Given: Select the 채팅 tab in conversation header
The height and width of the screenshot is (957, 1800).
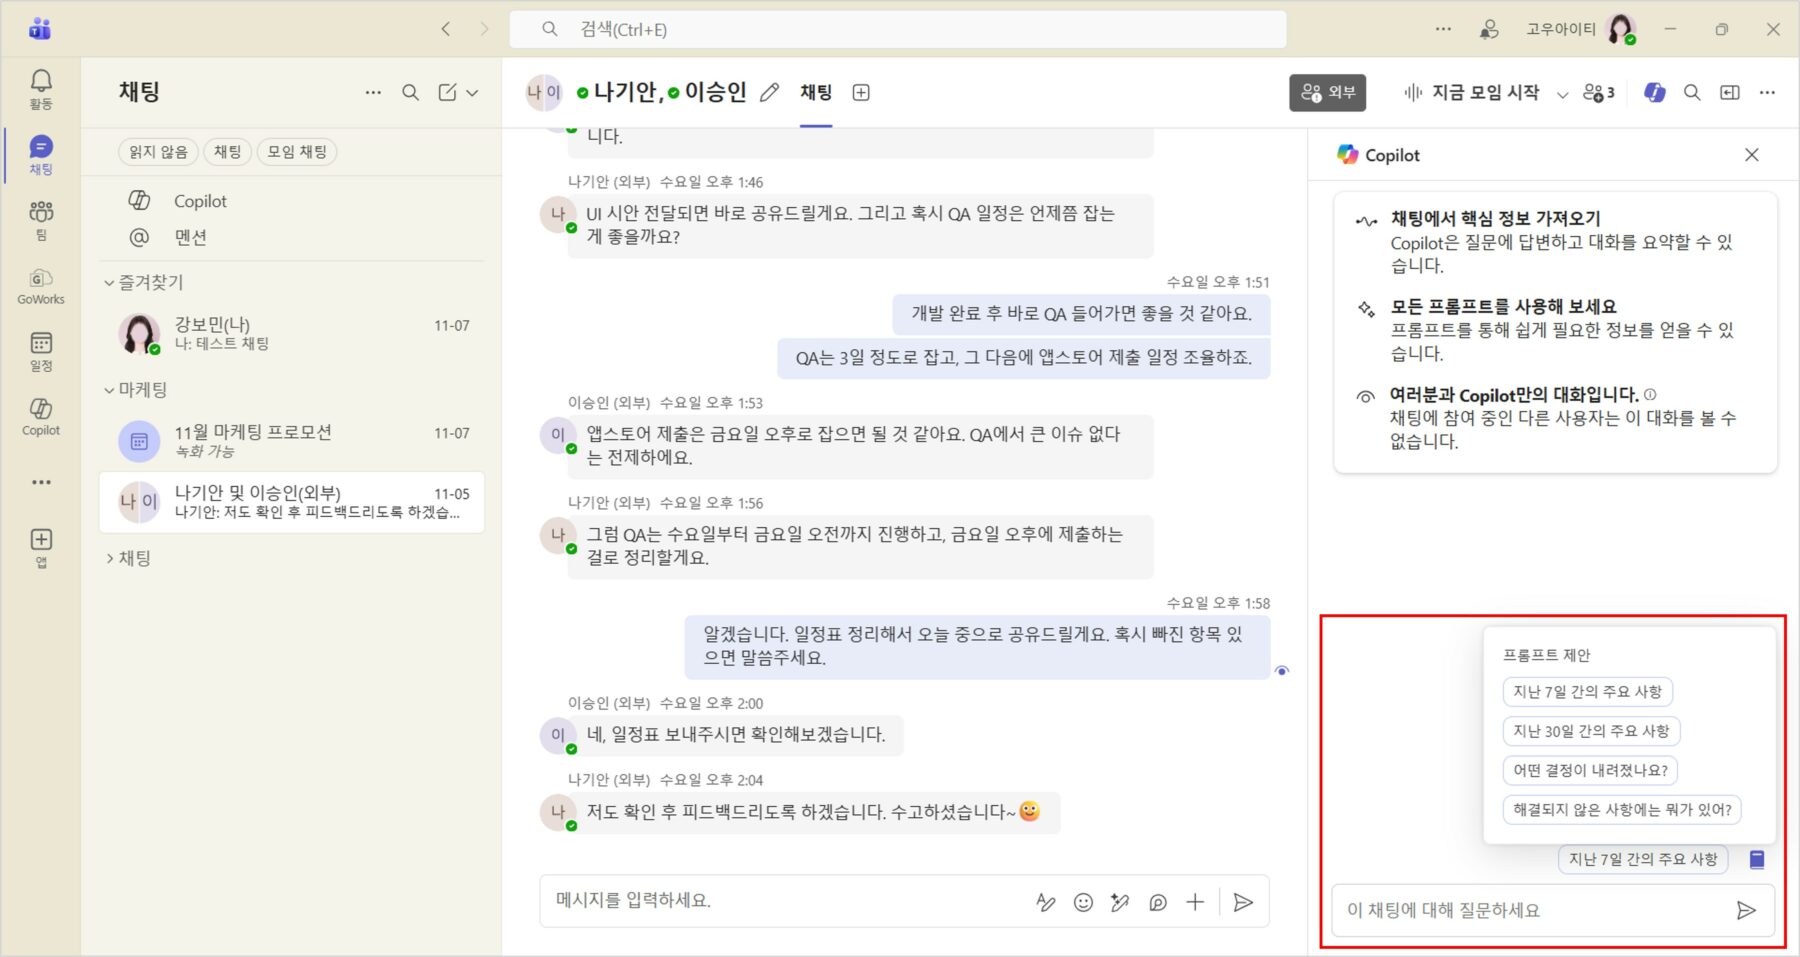Looking at the screenshot, I should pyautogui.click(x=816, y=93).
